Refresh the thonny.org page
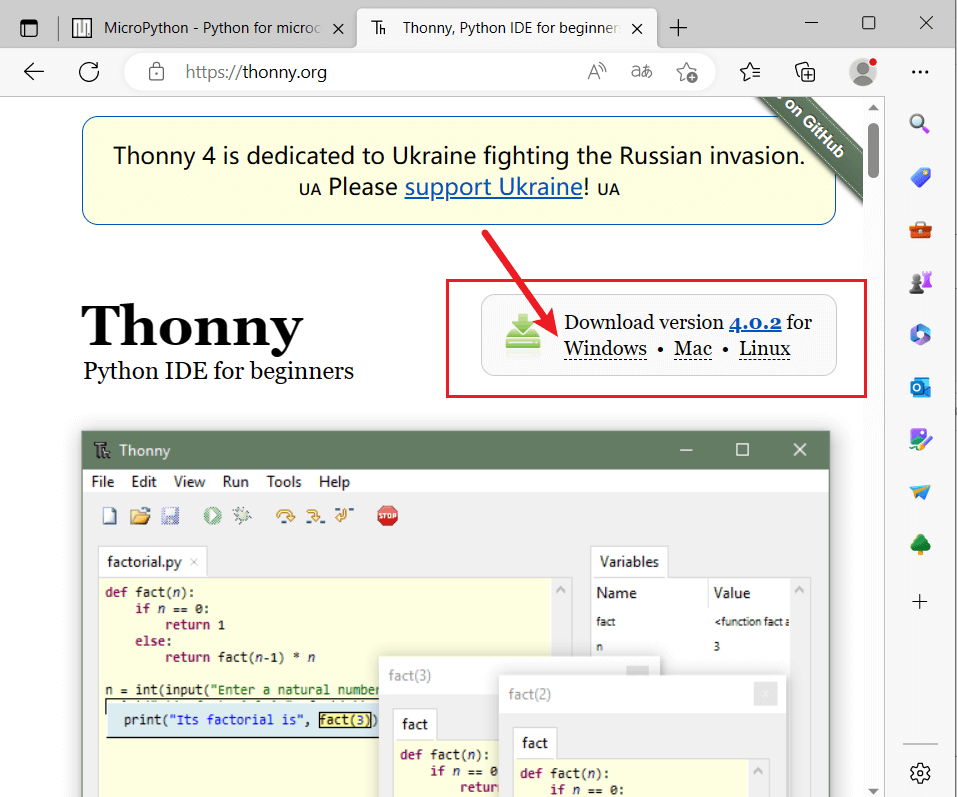This screenshot has height=797, width=957. coord(89,71)
